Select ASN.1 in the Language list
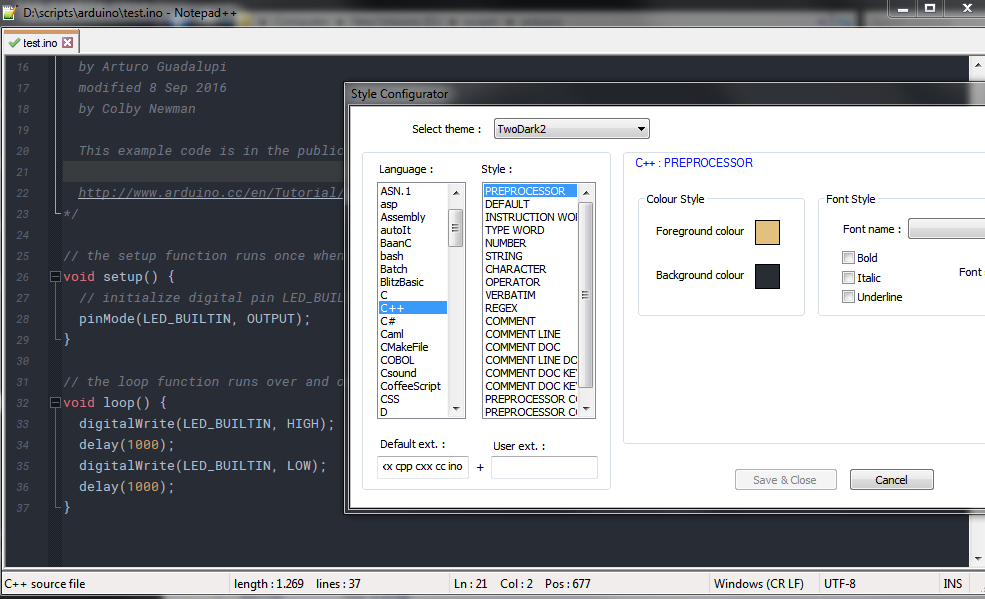This screenshot has width=985, height=599. [x=395, y=191]
